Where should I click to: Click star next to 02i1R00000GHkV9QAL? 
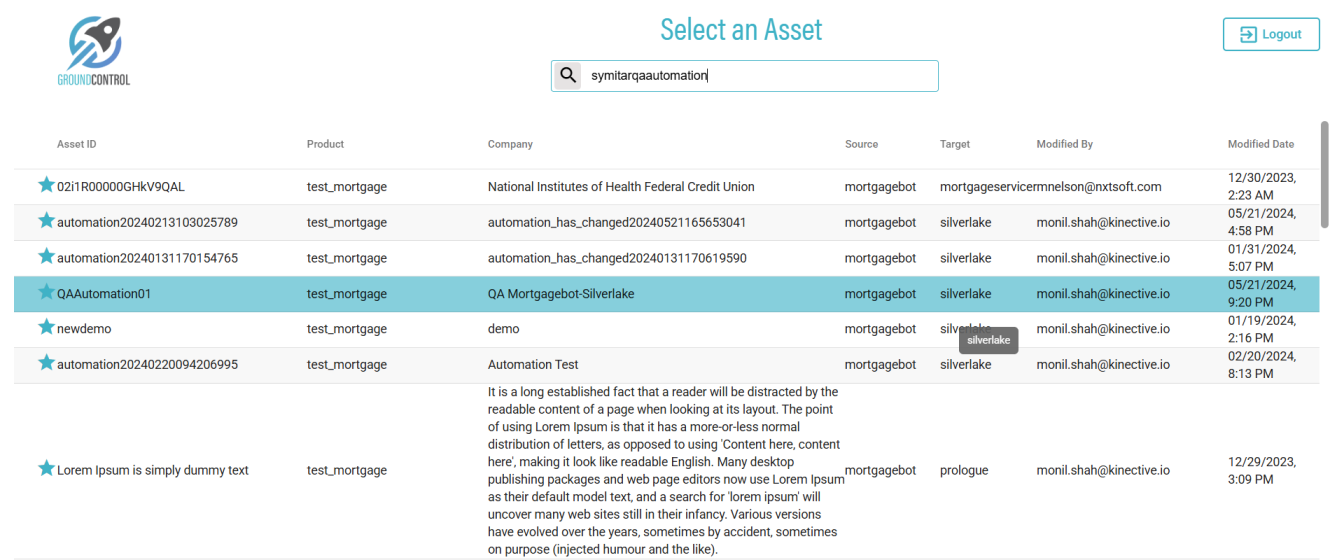pos(46,185)
